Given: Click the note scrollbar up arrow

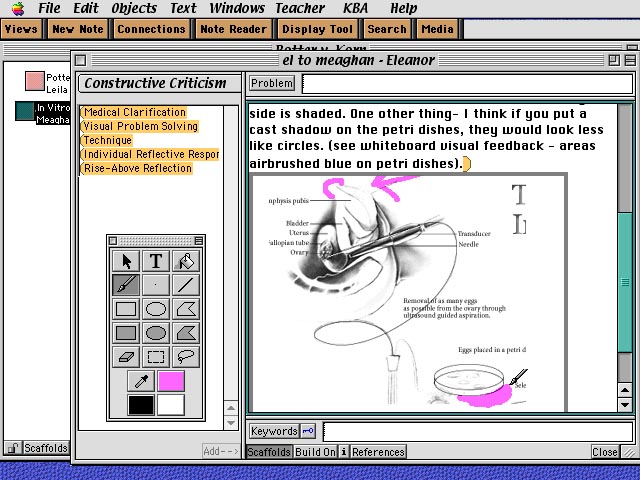Looking at the screenshot, I should point(625,390).
